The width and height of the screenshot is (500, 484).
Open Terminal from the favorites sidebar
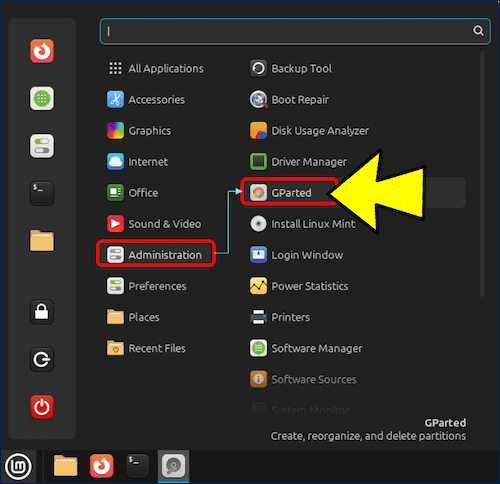42,193
